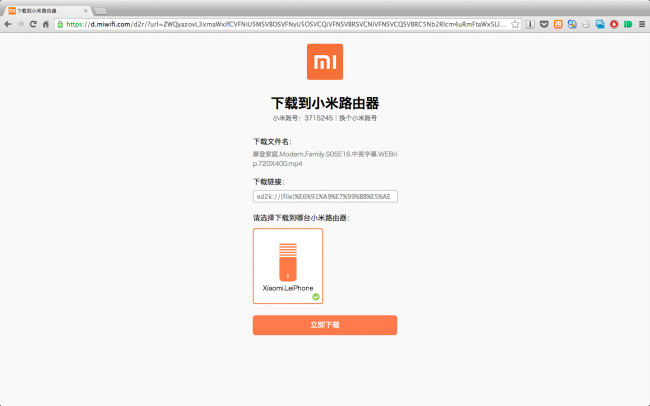The width and height of the screenshot is (650, 406).
Task: Click the account number 3715245
Action: [x=318, y=118]
